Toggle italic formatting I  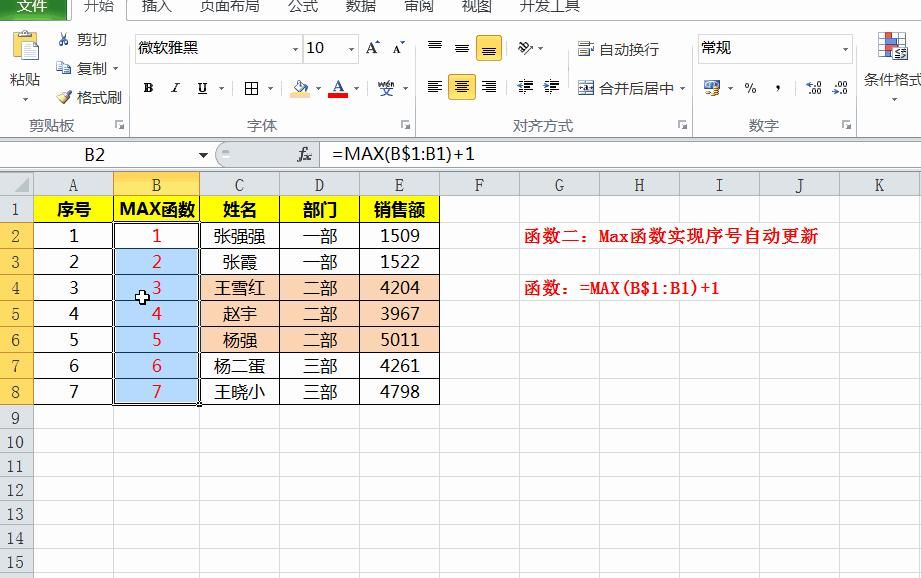pyautogui.click(x=175, y=88)
